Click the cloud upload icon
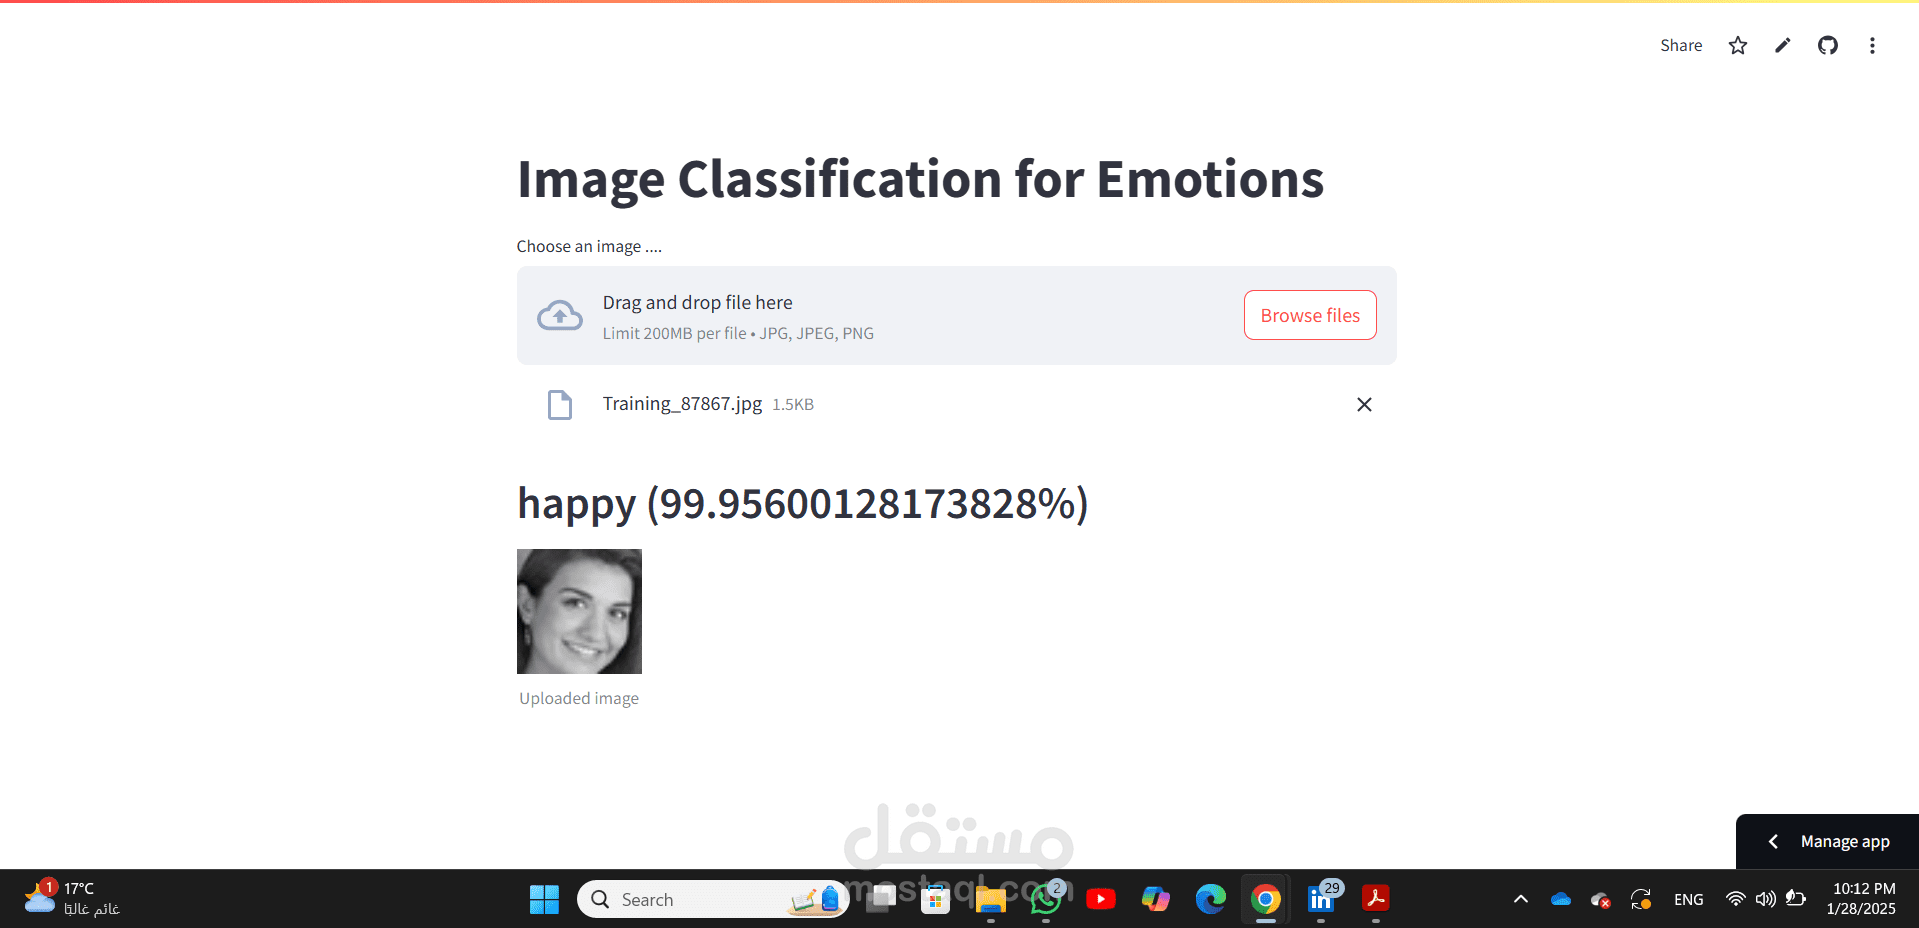 [x=560, y=315]
